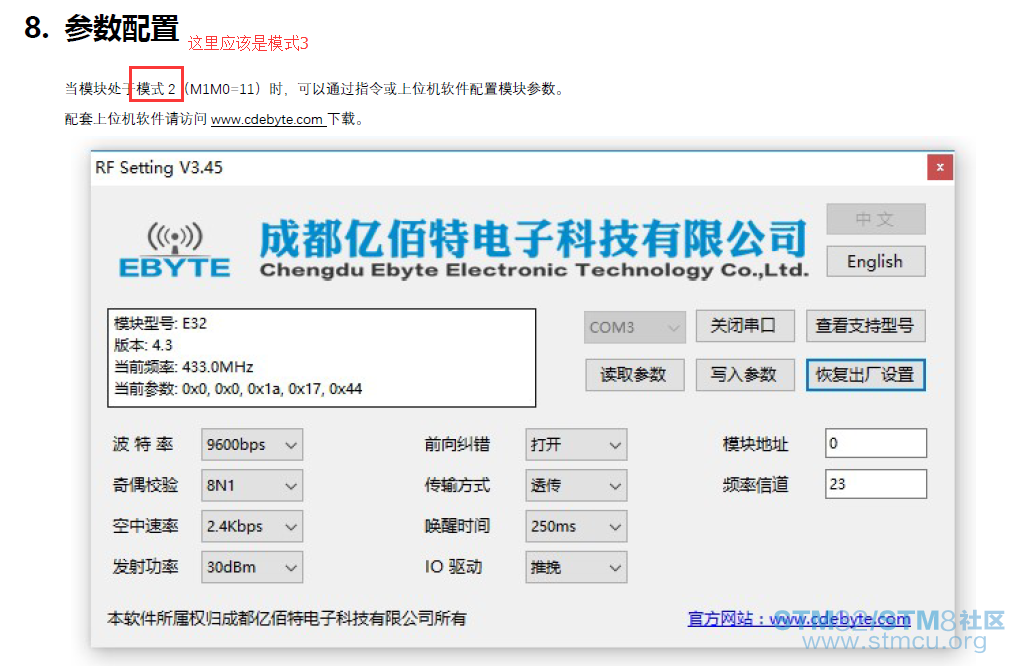This screenshot has height=666, width=1011.
Task: Click 查看支持型号 button
Action: (x=865, y=326)
